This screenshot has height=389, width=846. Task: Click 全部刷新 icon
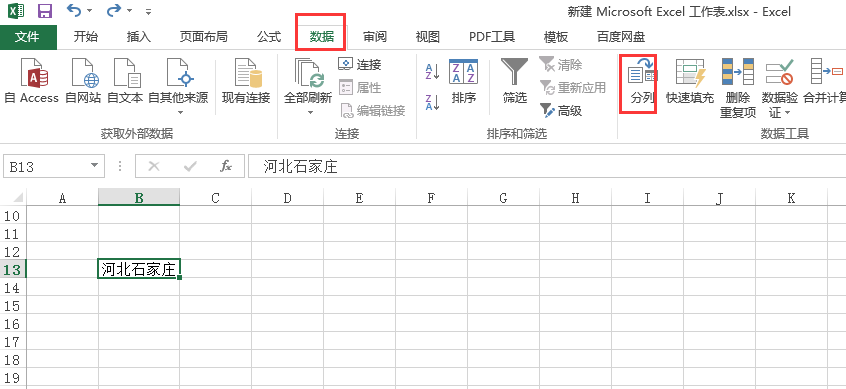[308, 74]
